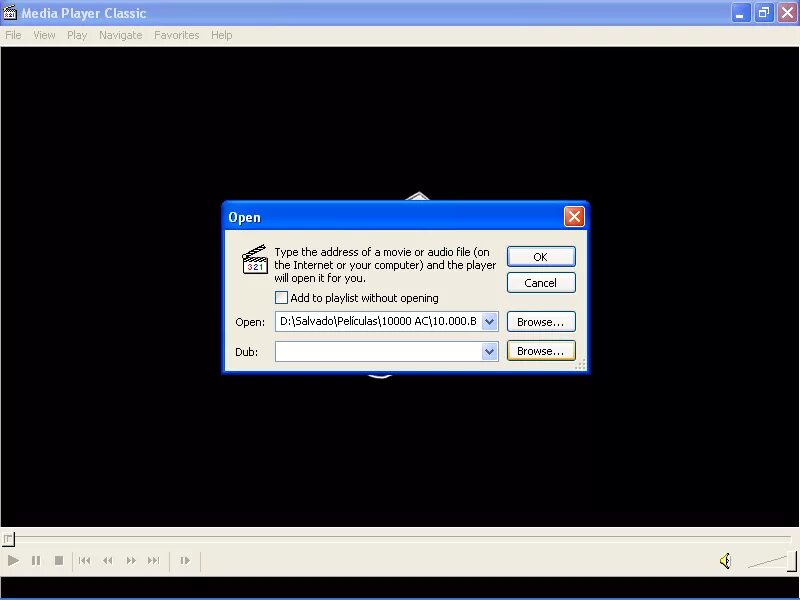Click the Media Player Classic title icon
This screenshot has width=800, height=600.
[9, 12]
